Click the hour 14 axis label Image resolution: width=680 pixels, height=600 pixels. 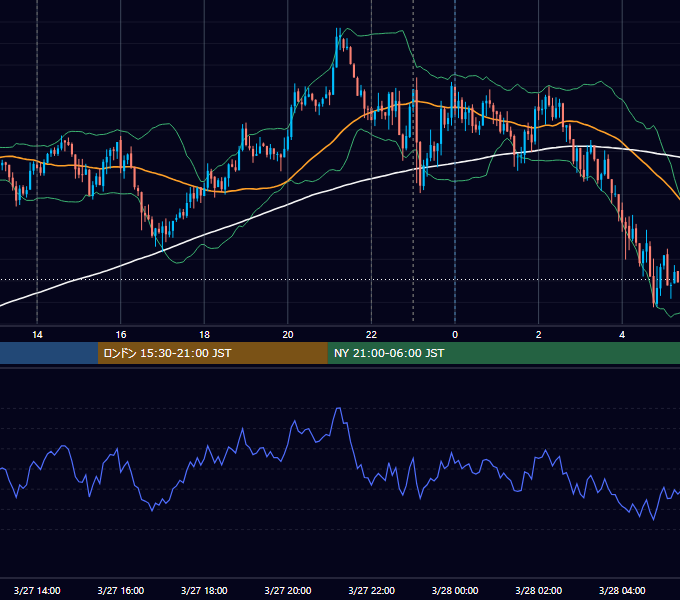(x=37, y=335)
